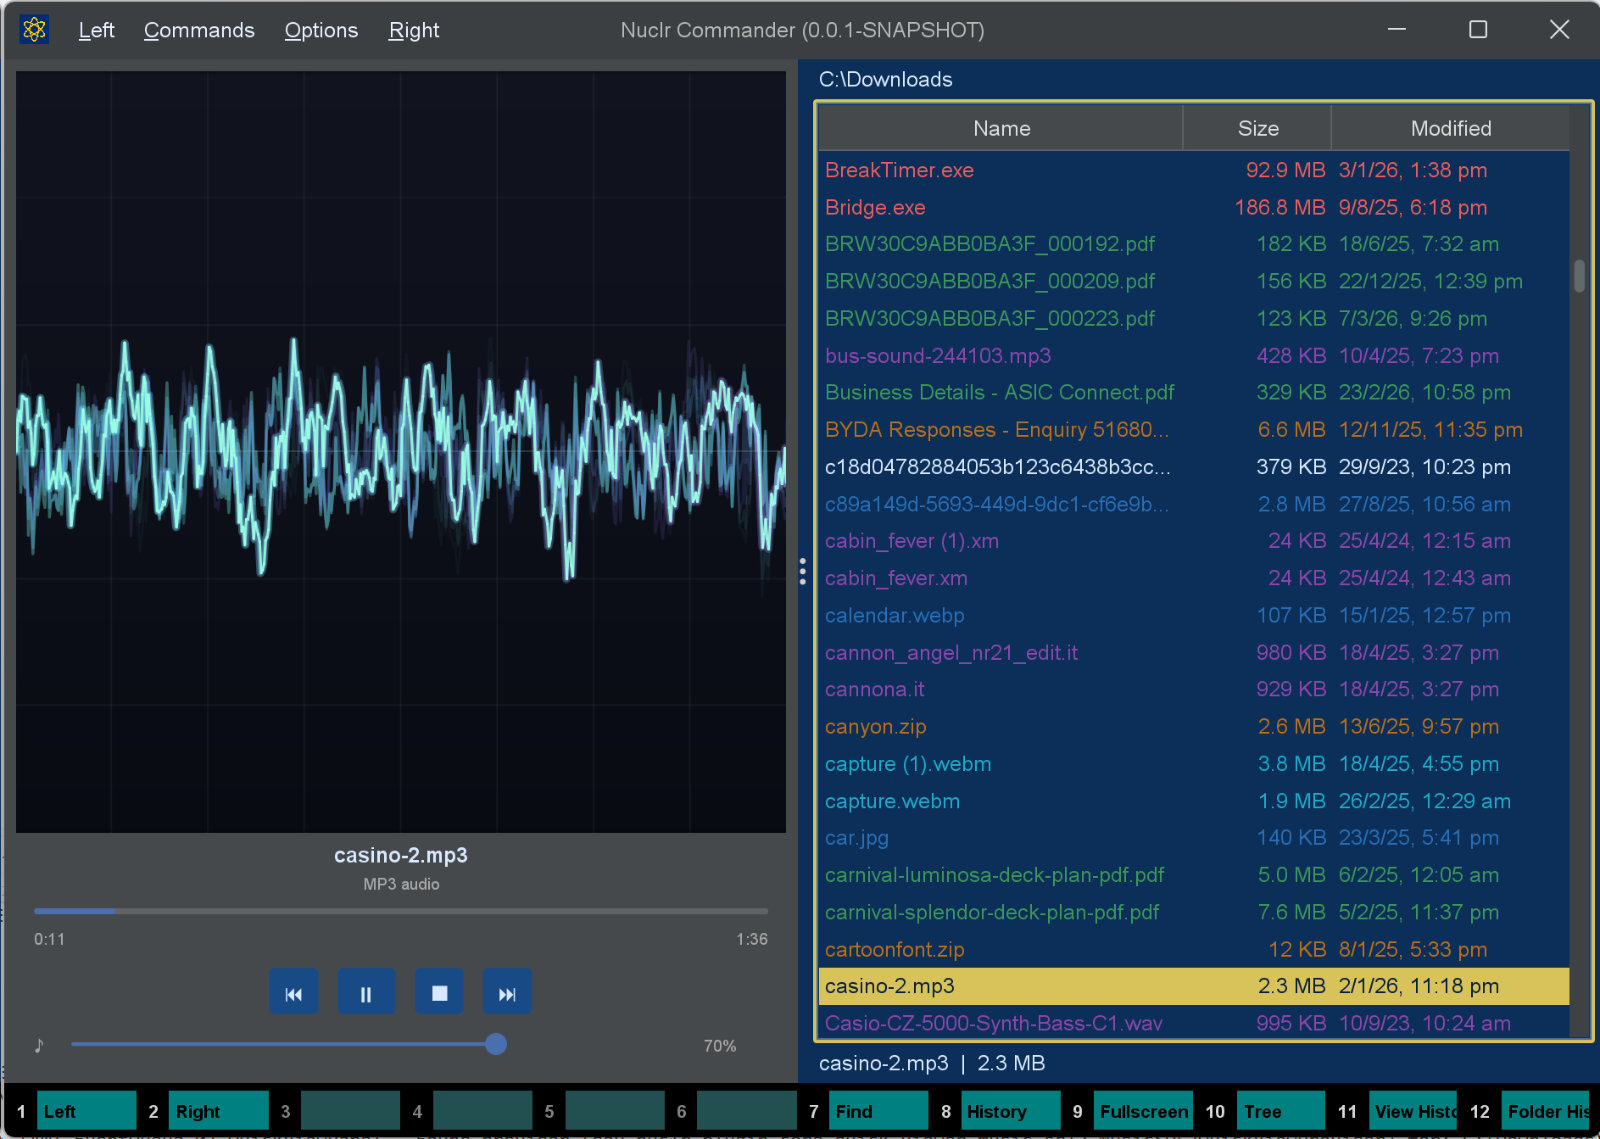Select car.jpg in the file list

[1194, 838]
